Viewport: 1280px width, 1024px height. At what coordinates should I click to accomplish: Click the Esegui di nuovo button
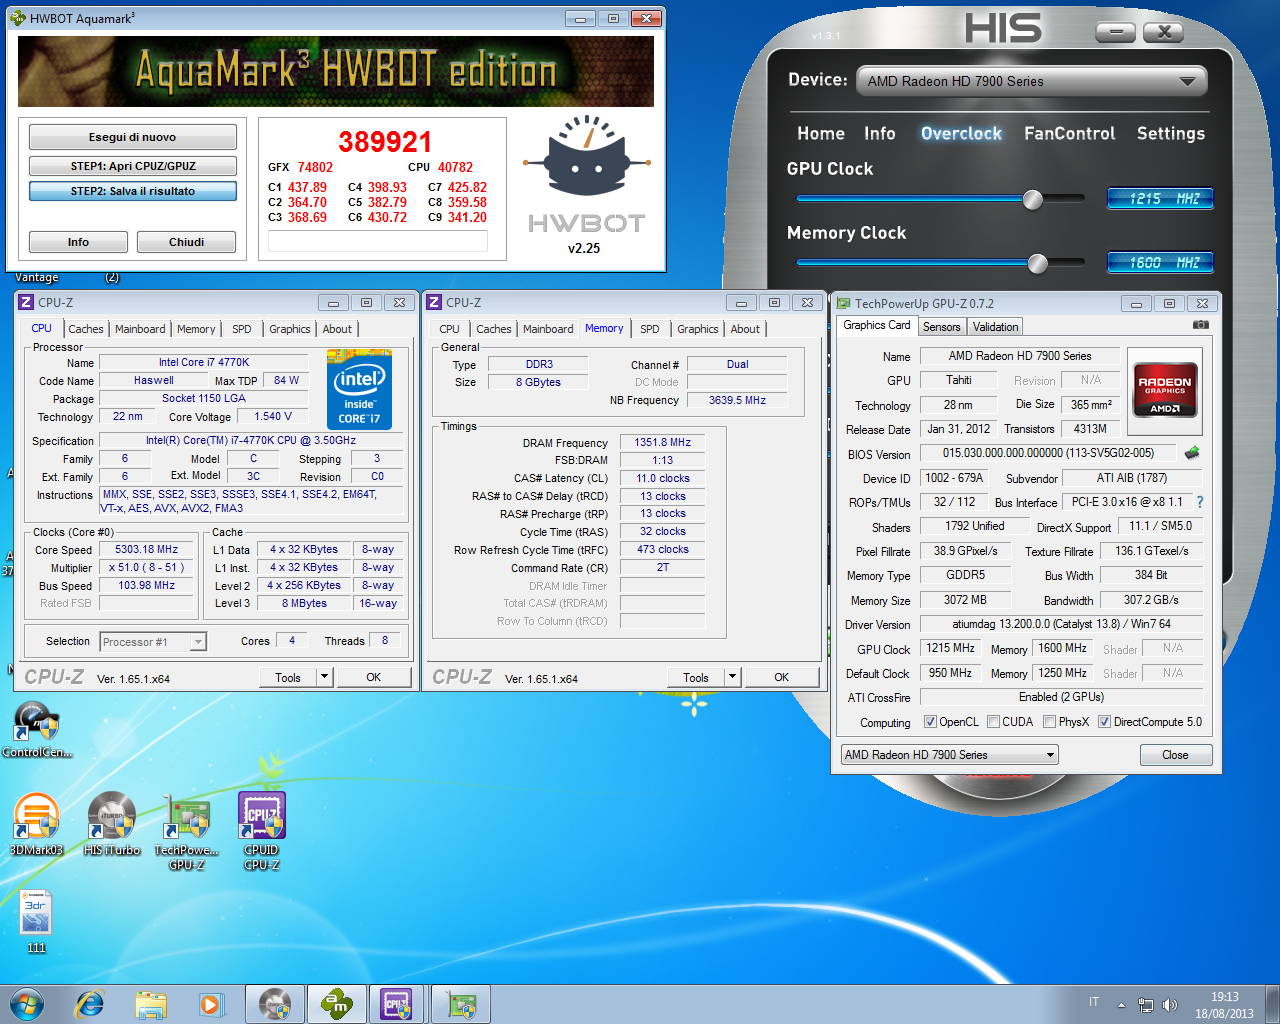tap(132, 137)
